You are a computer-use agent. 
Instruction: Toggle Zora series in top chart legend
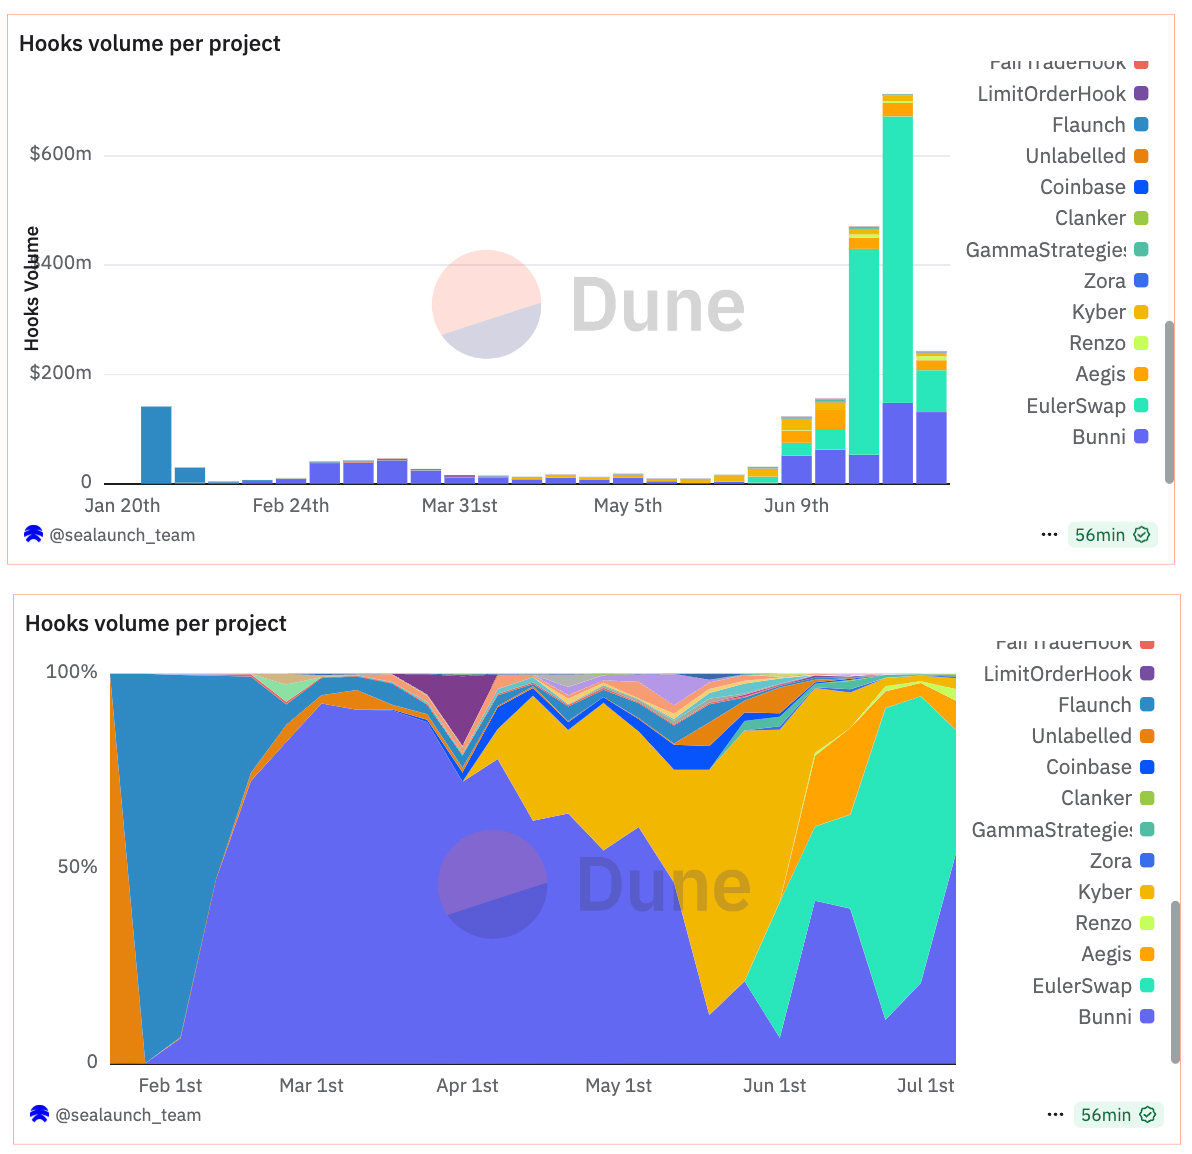[x=1115, y=281]
